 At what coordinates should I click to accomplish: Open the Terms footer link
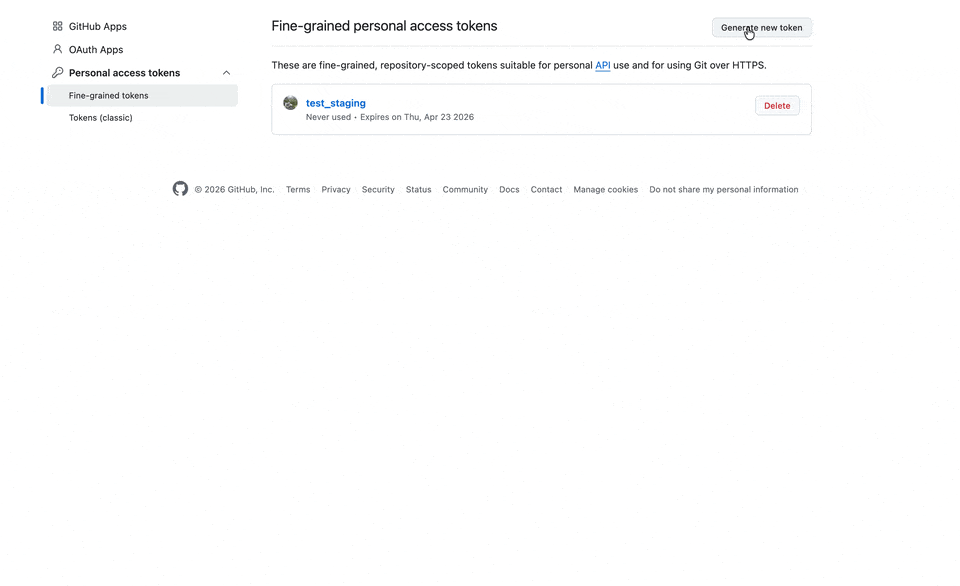298,190
